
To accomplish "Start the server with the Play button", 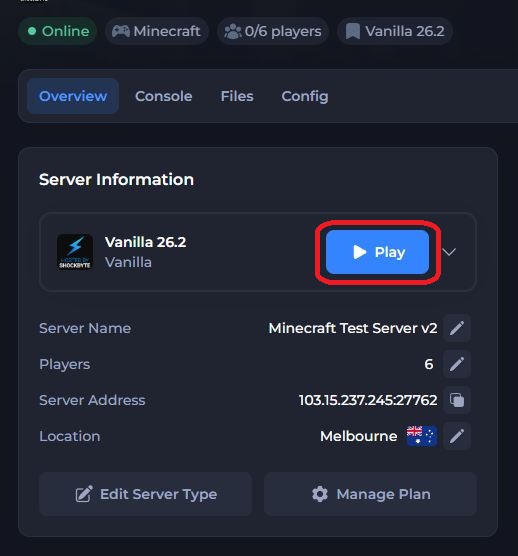I will [x=378, y=252].
